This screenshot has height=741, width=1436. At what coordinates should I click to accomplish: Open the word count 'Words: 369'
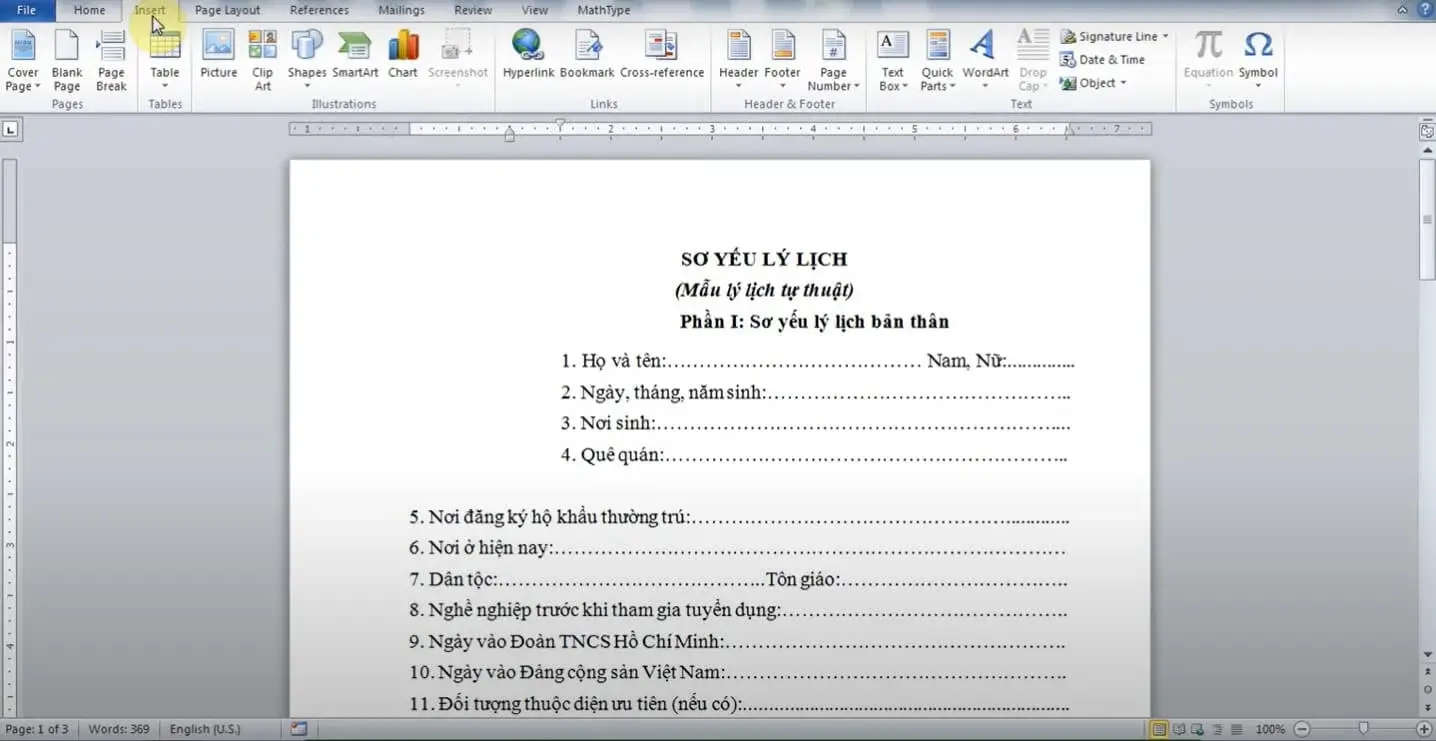118,729
